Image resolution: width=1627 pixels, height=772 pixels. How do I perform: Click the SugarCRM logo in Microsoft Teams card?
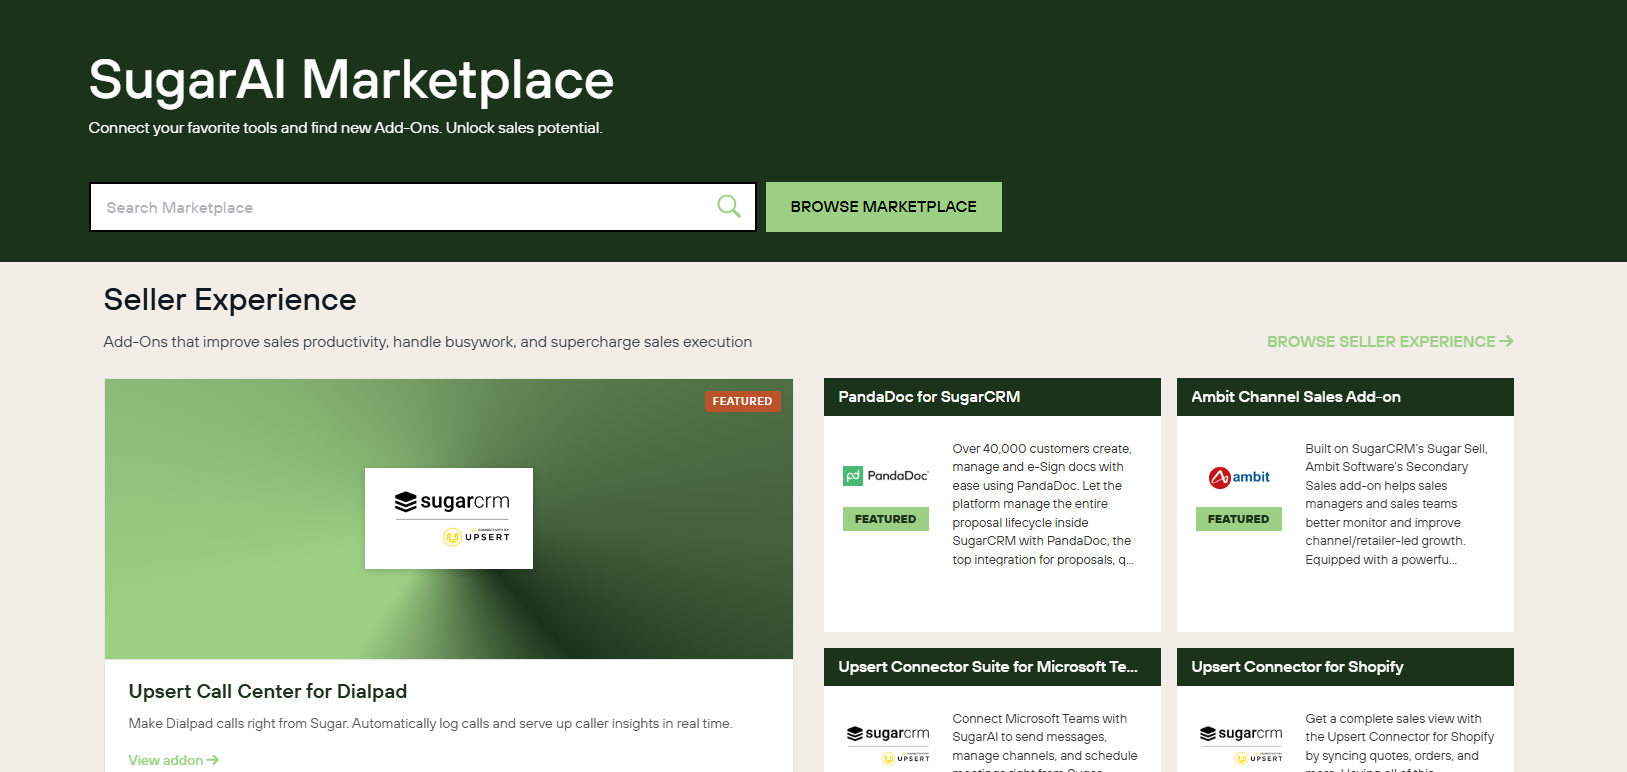tap(888, 744)
